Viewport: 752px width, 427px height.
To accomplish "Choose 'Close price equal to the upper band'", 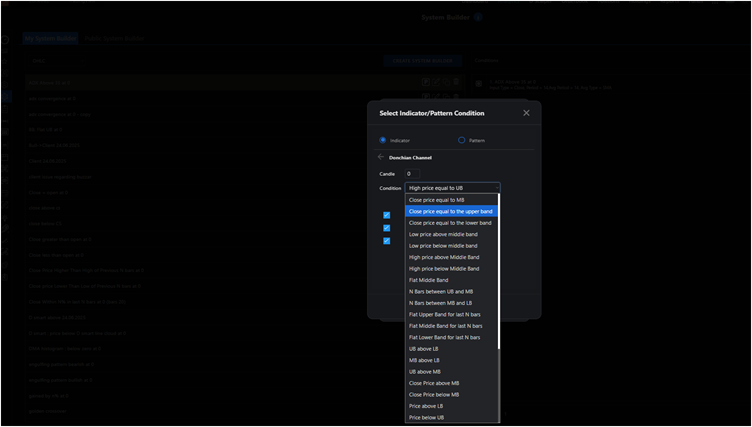I will pos(452,211).
